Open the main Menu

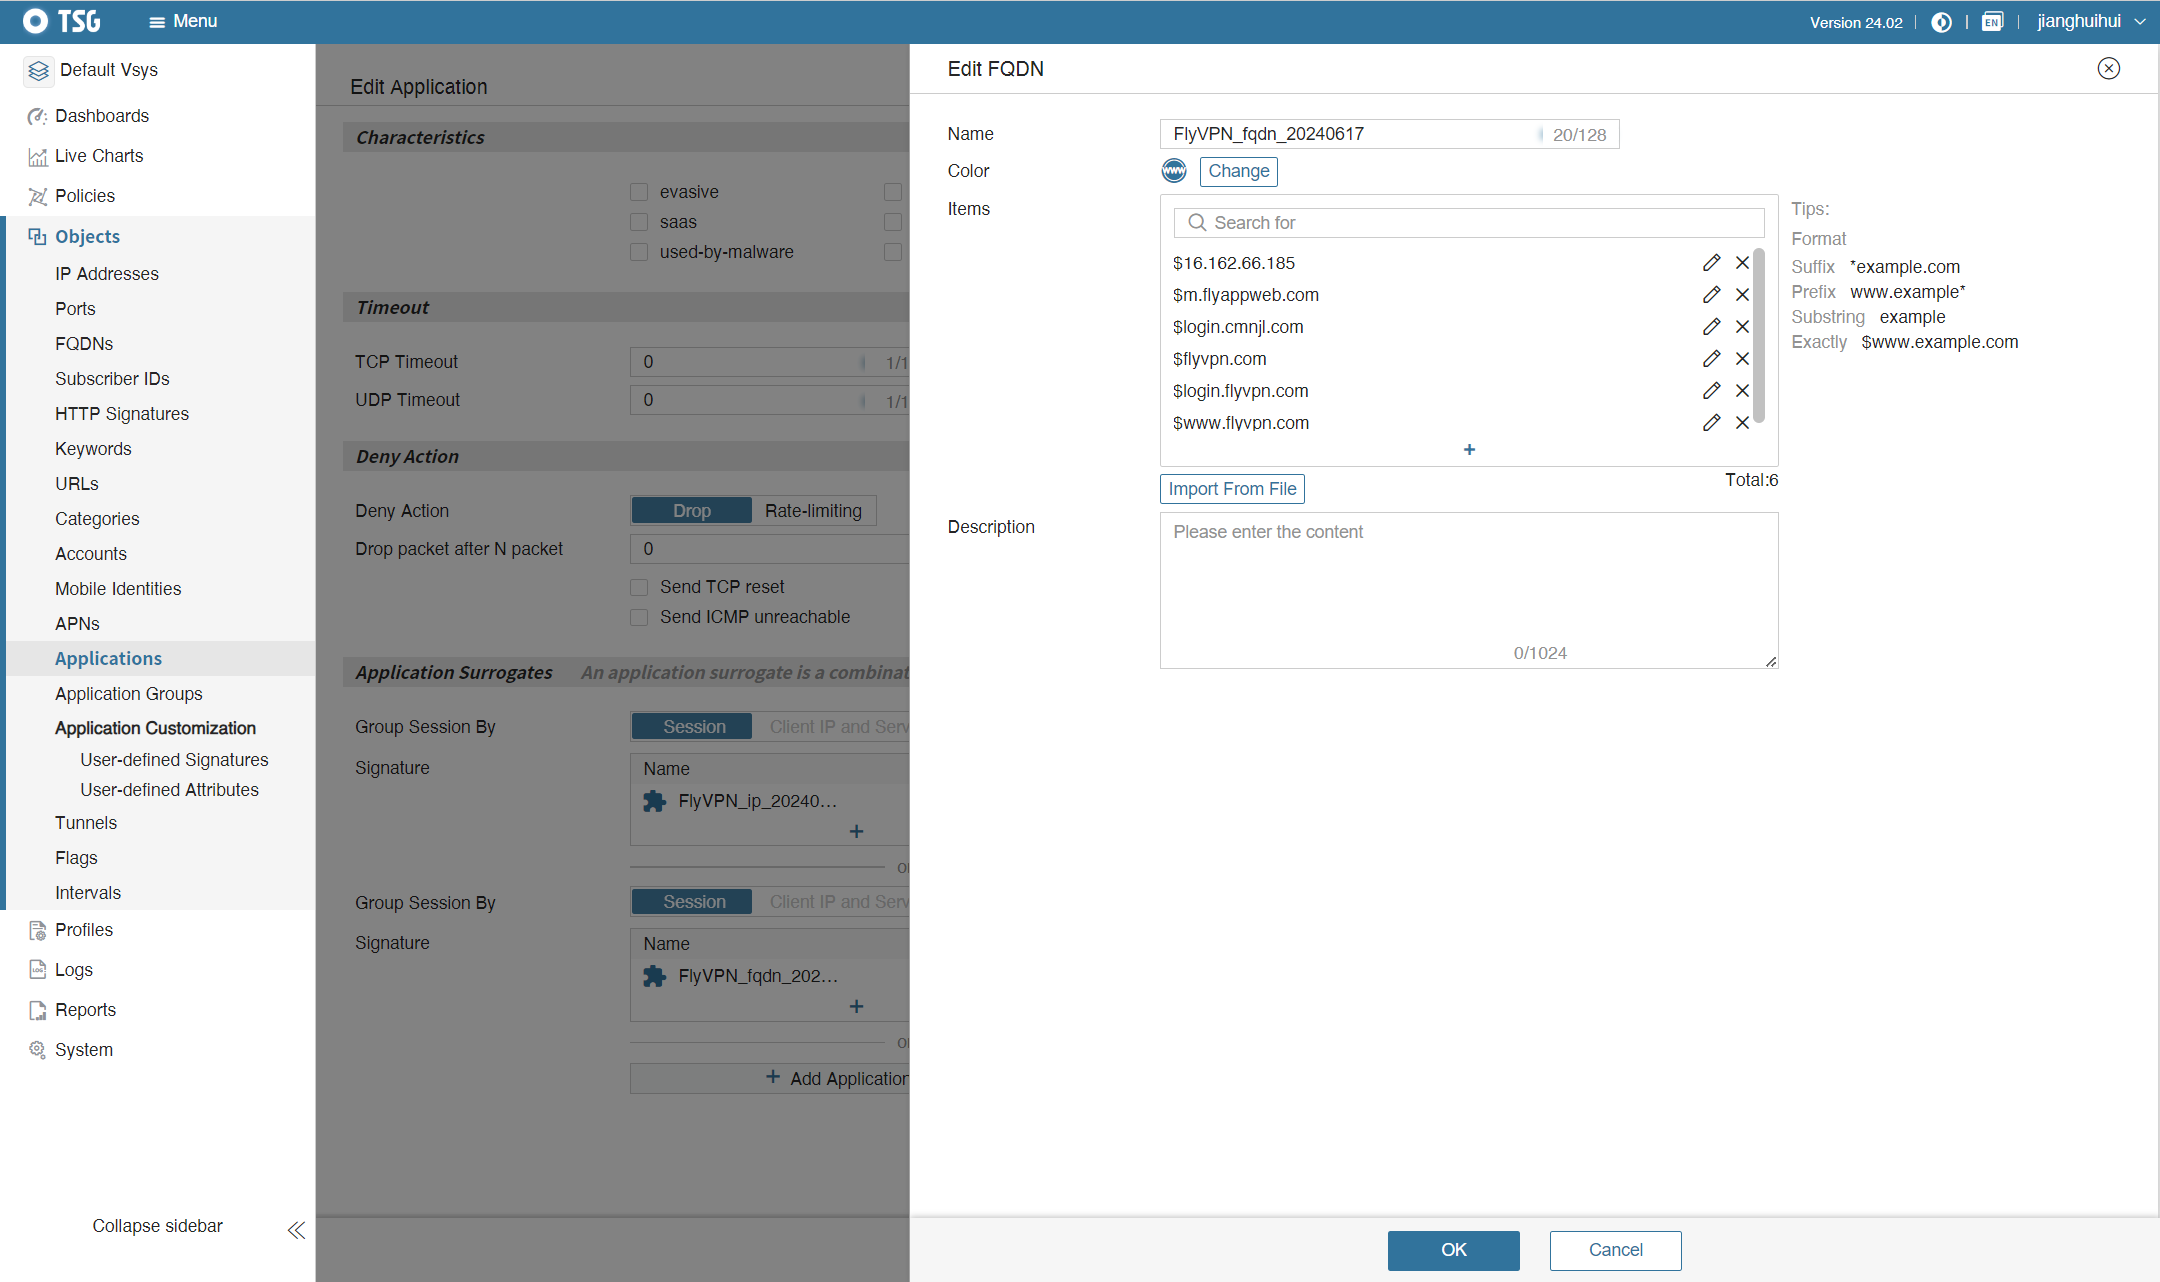pyautogui.click(x=183, y=22)
